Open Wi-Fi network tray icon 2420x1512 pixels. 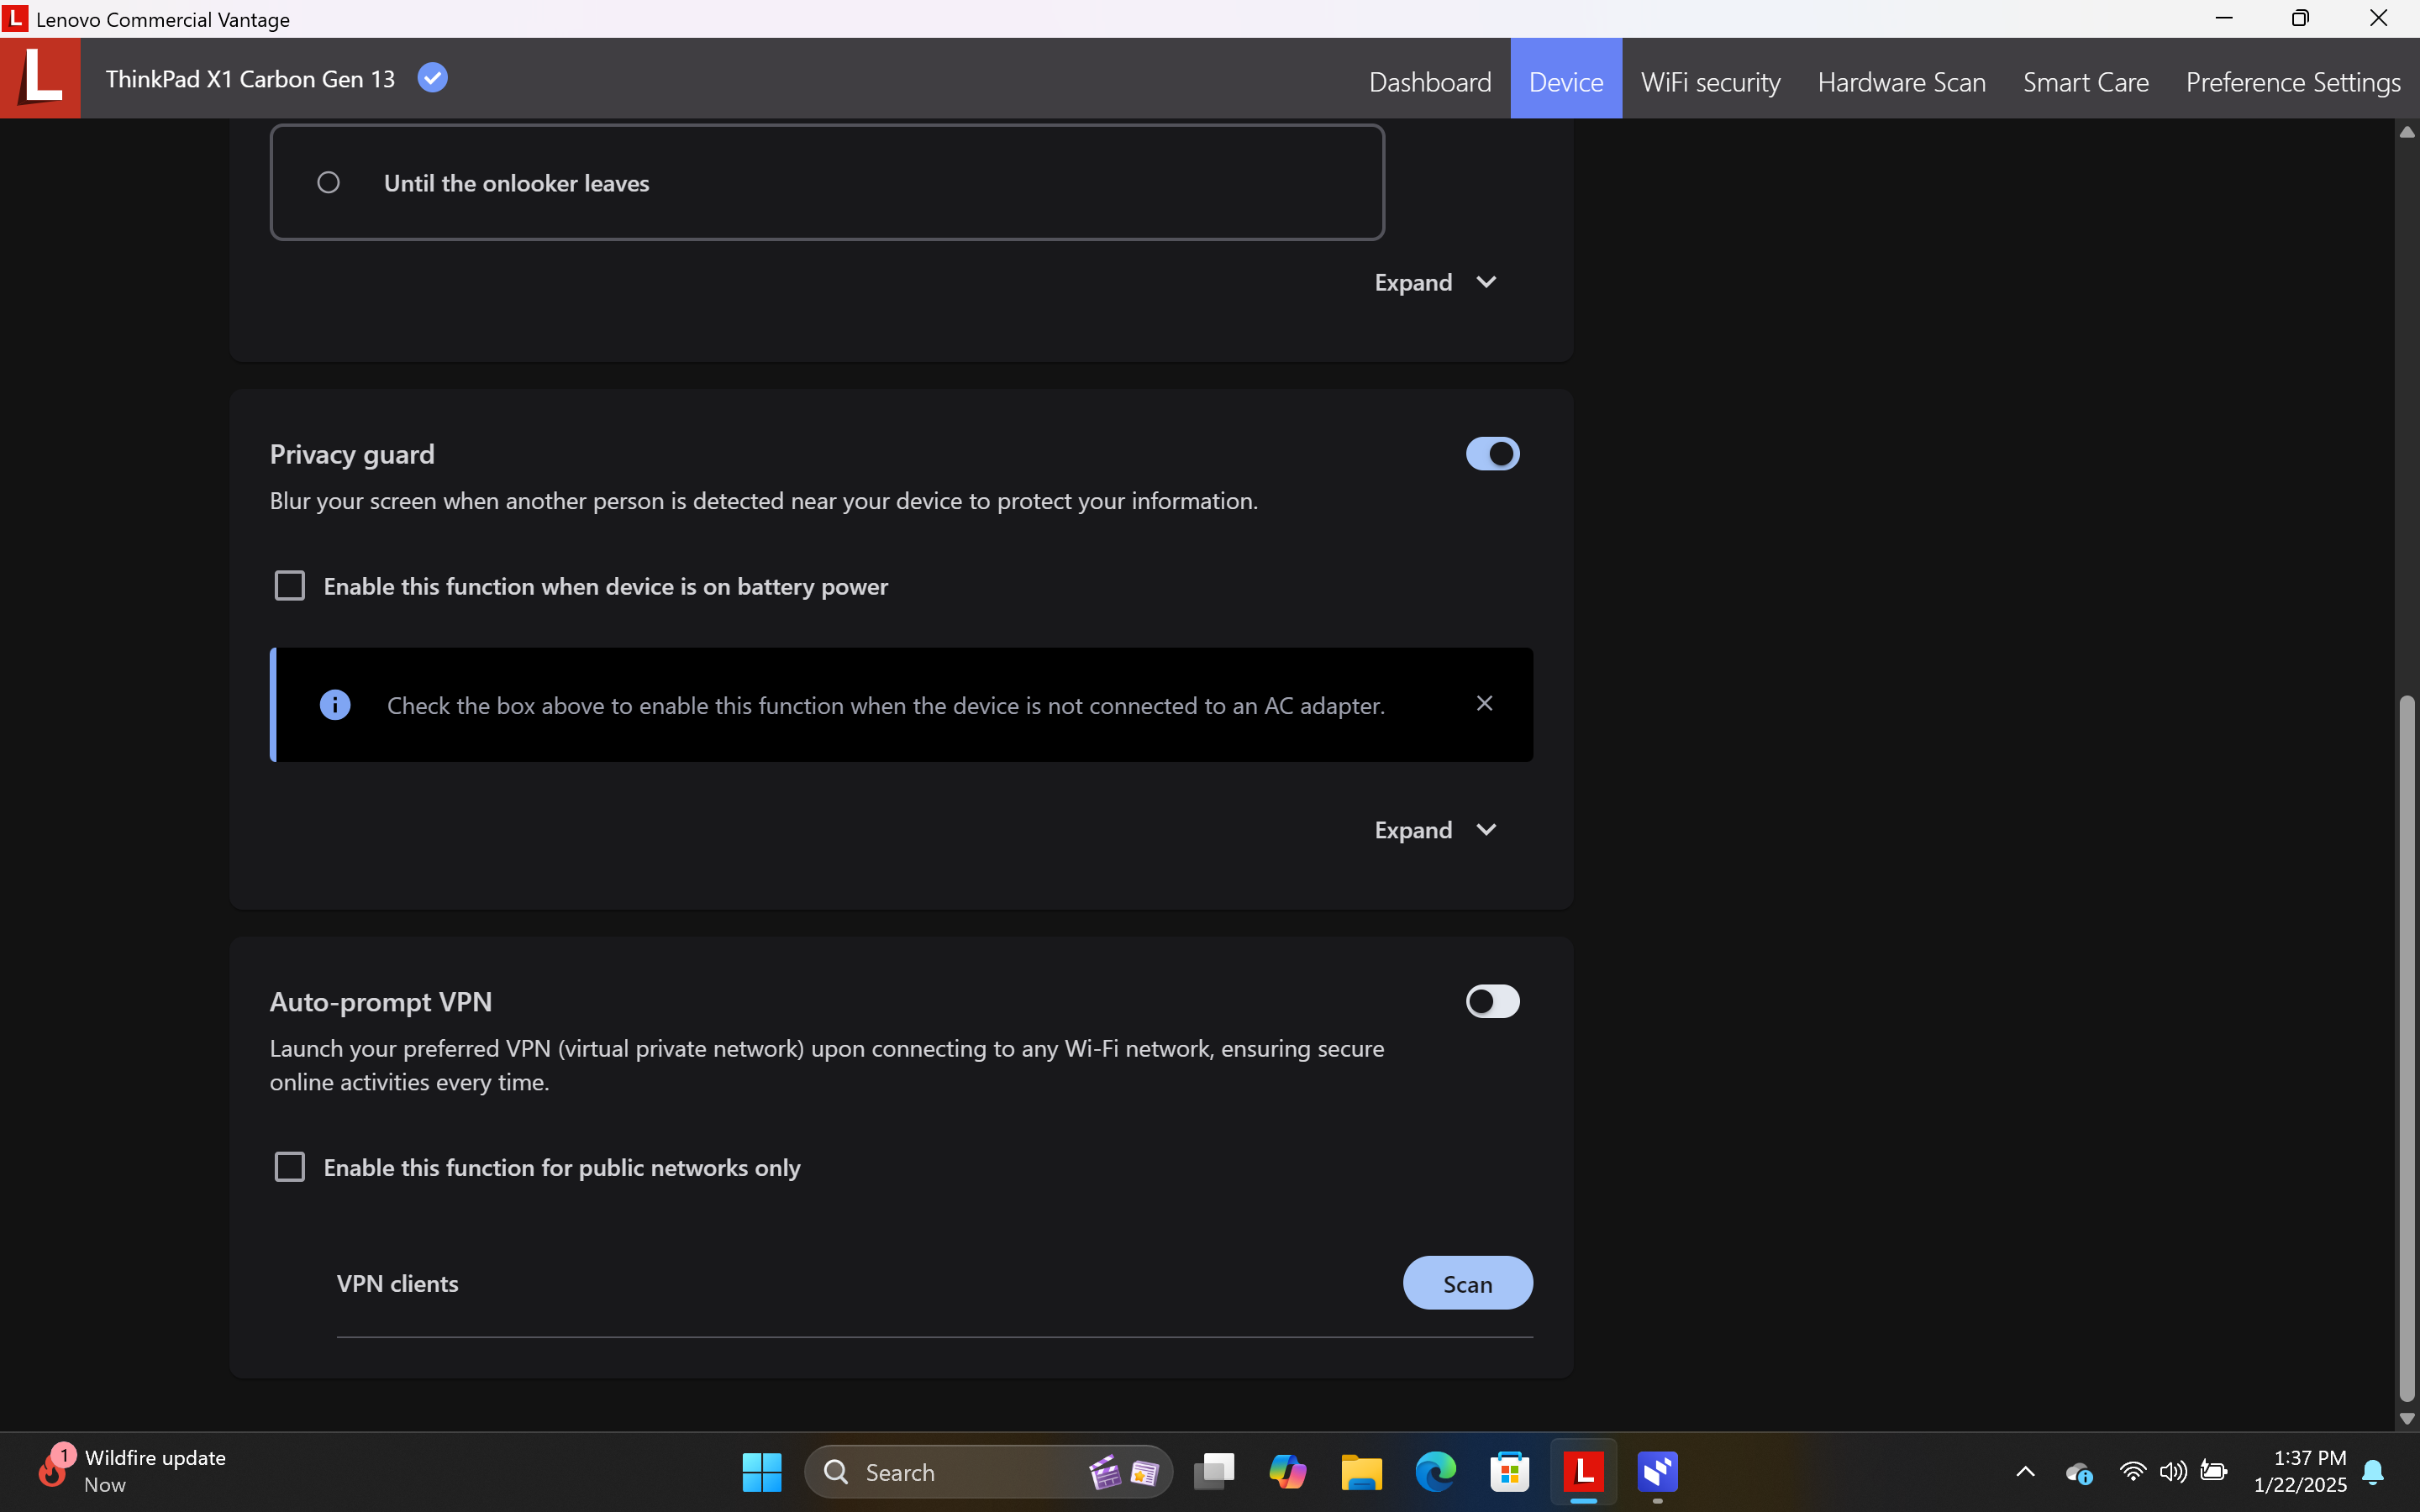click(2132, 1472)
